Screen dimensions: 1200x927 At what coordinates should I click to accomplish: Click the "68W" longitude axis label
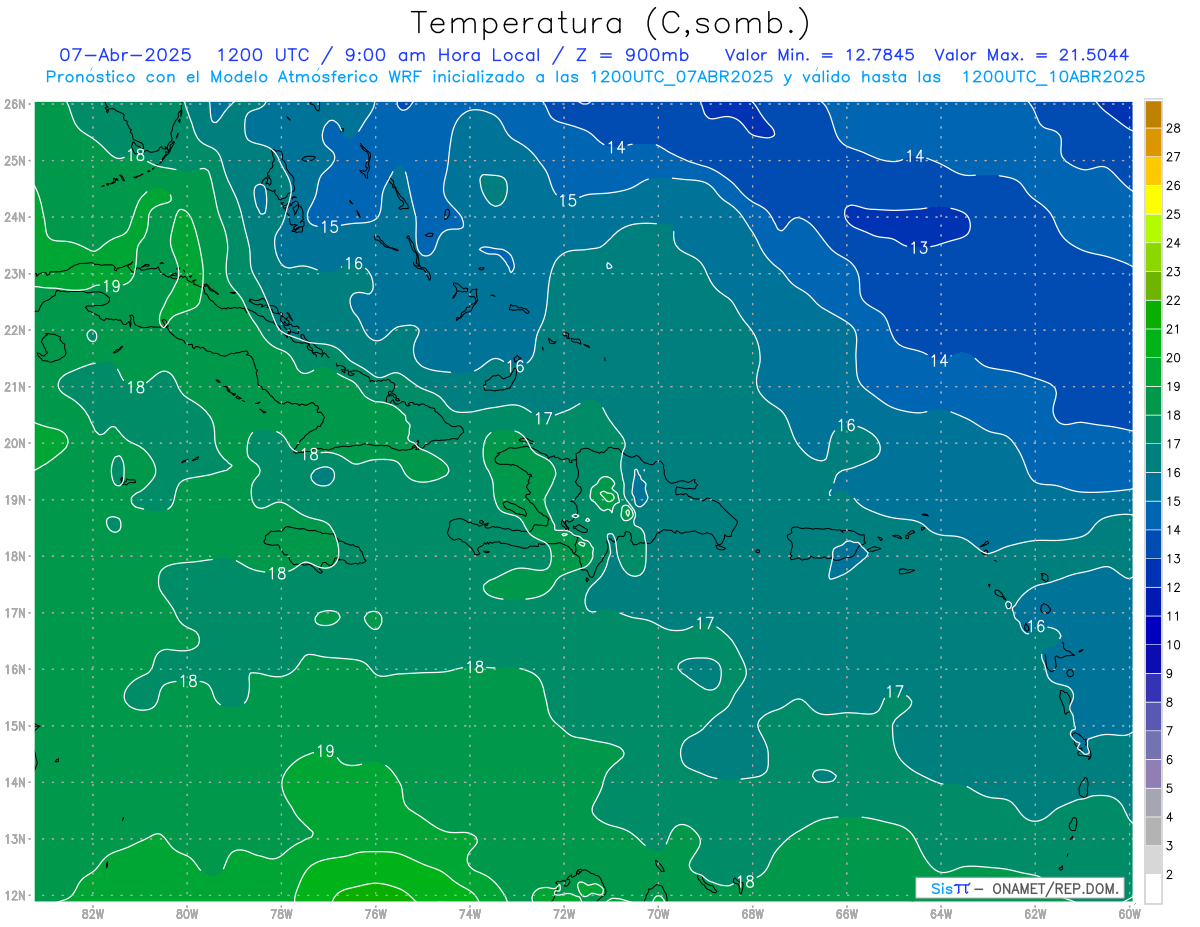(x=753, y=913)
